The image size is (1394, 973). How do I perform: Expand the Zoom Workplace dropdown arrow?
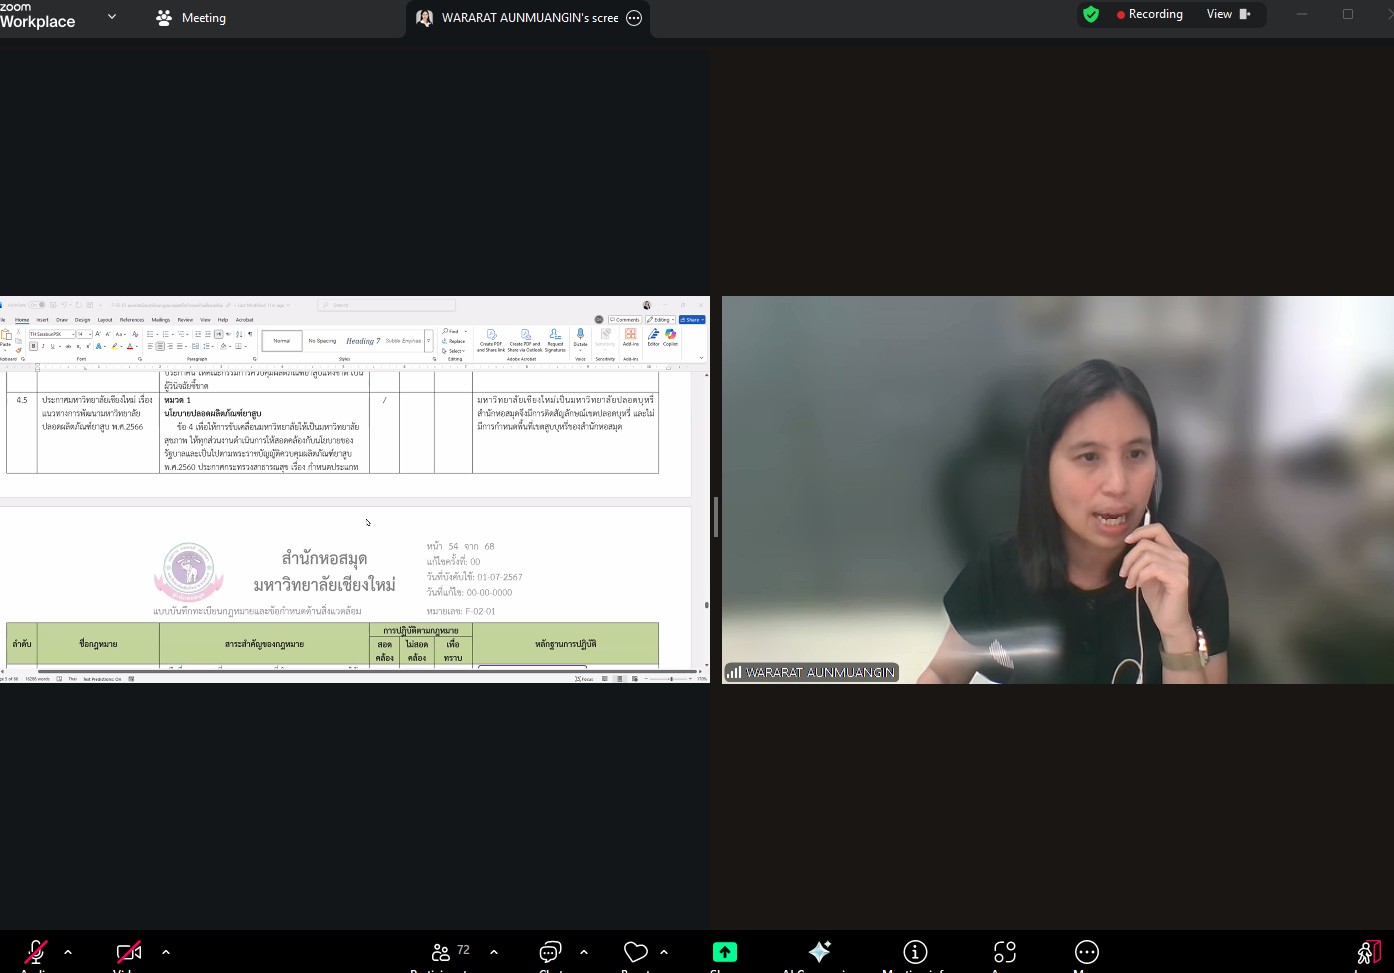point(111,17)
